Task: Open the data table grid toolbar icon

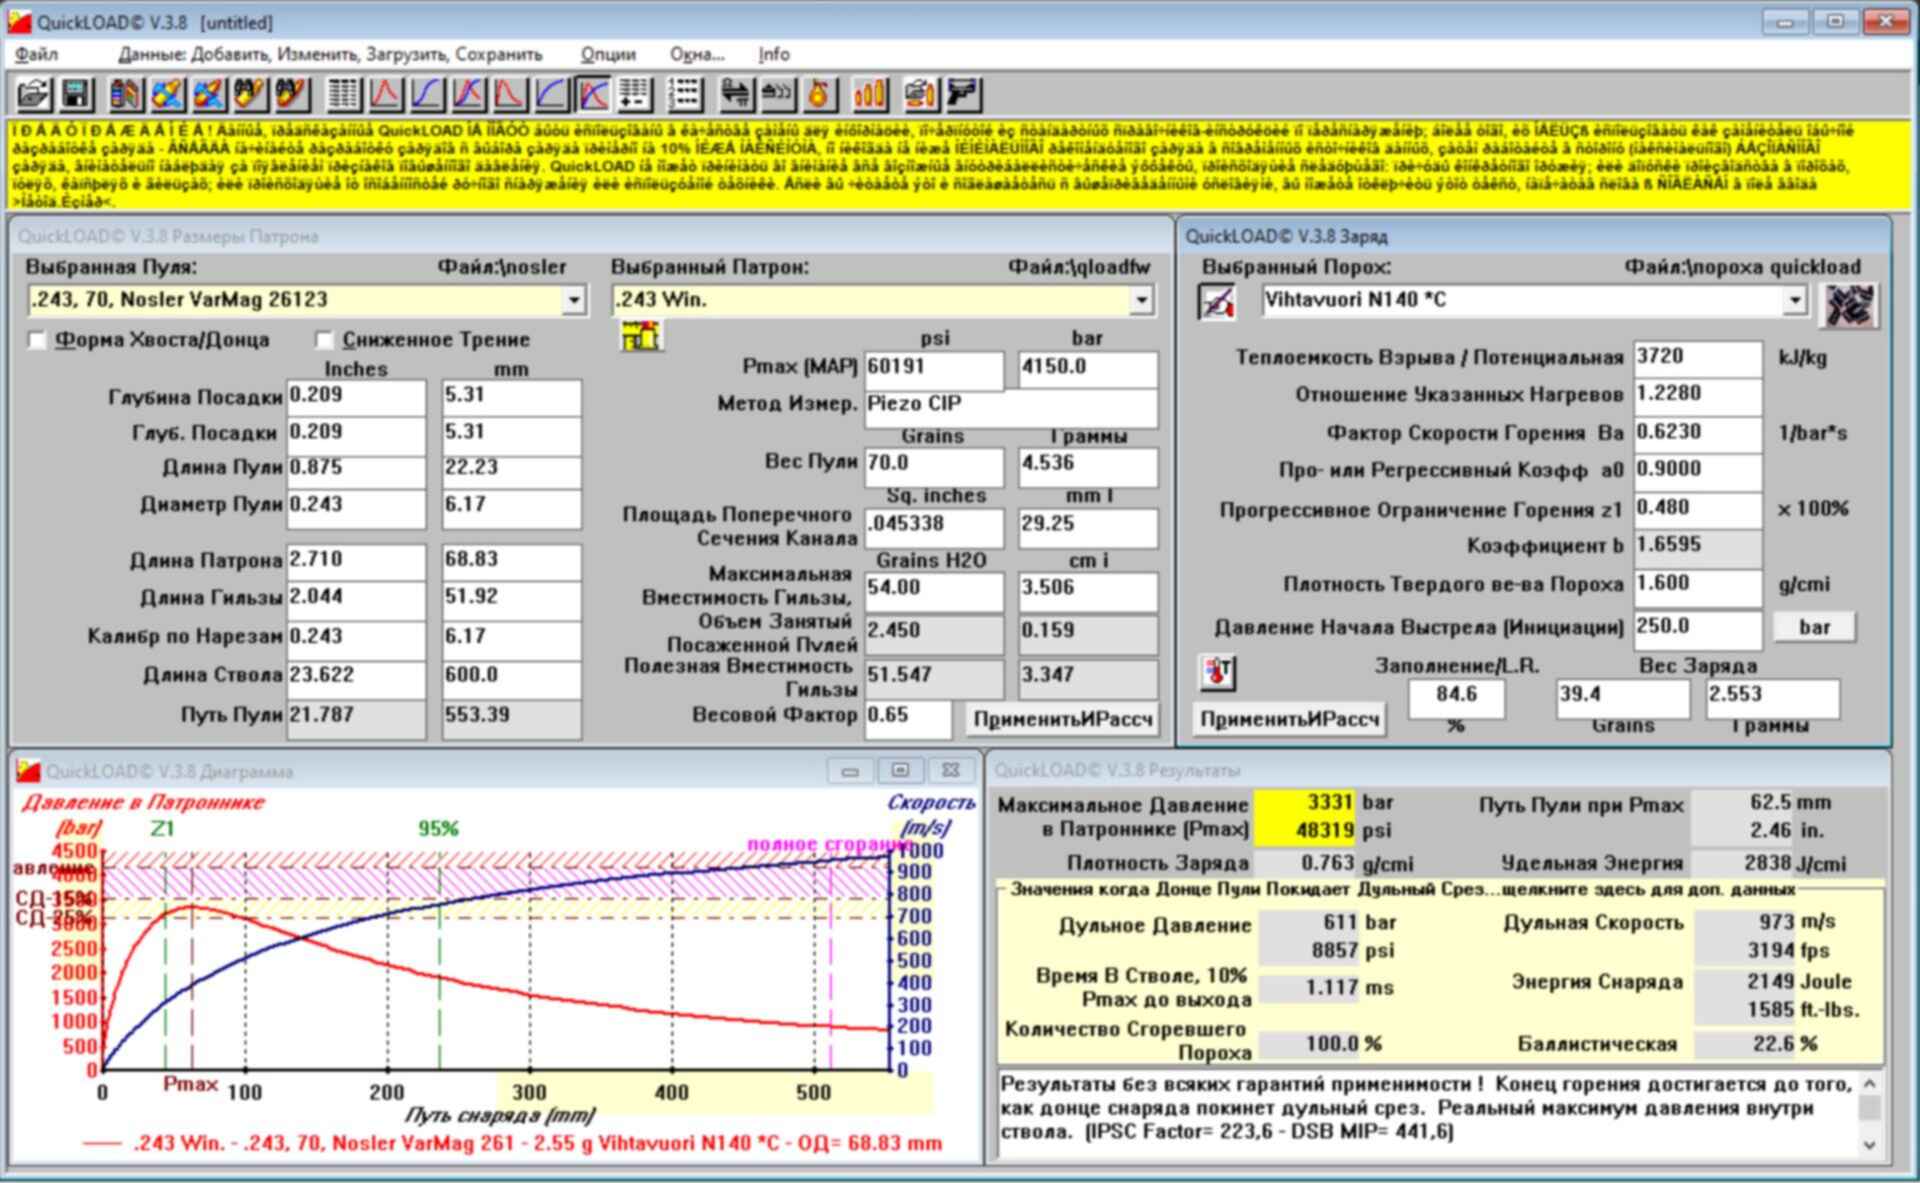Action: click(x=344, y=94)
